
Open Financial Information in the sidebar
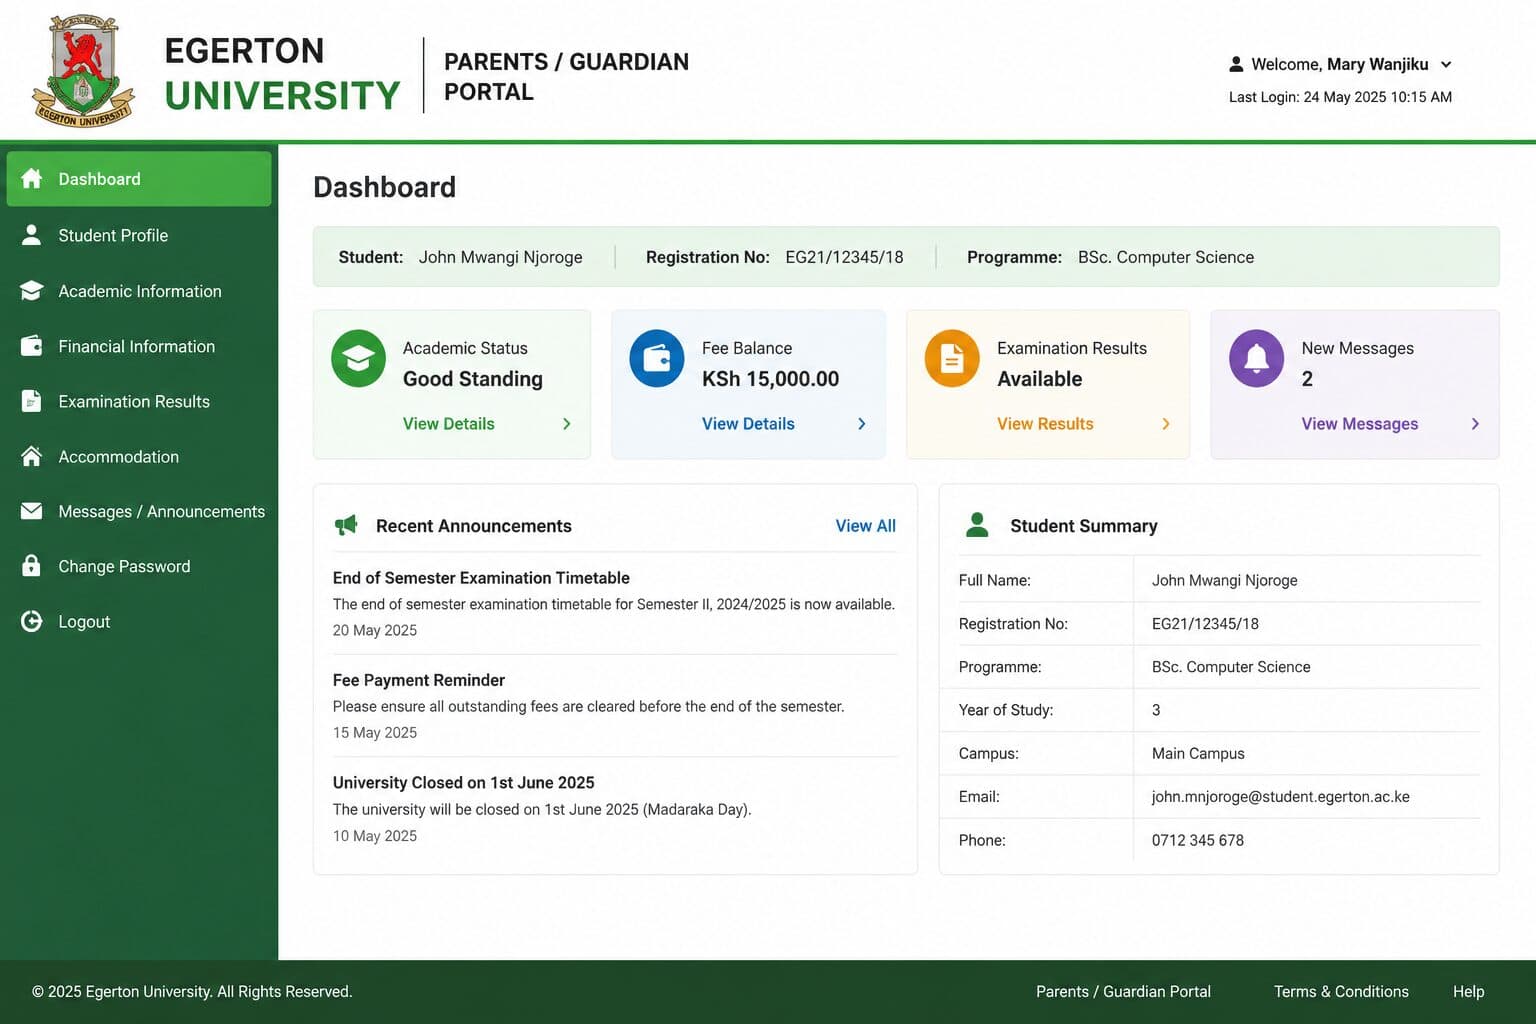pos(139,346)
